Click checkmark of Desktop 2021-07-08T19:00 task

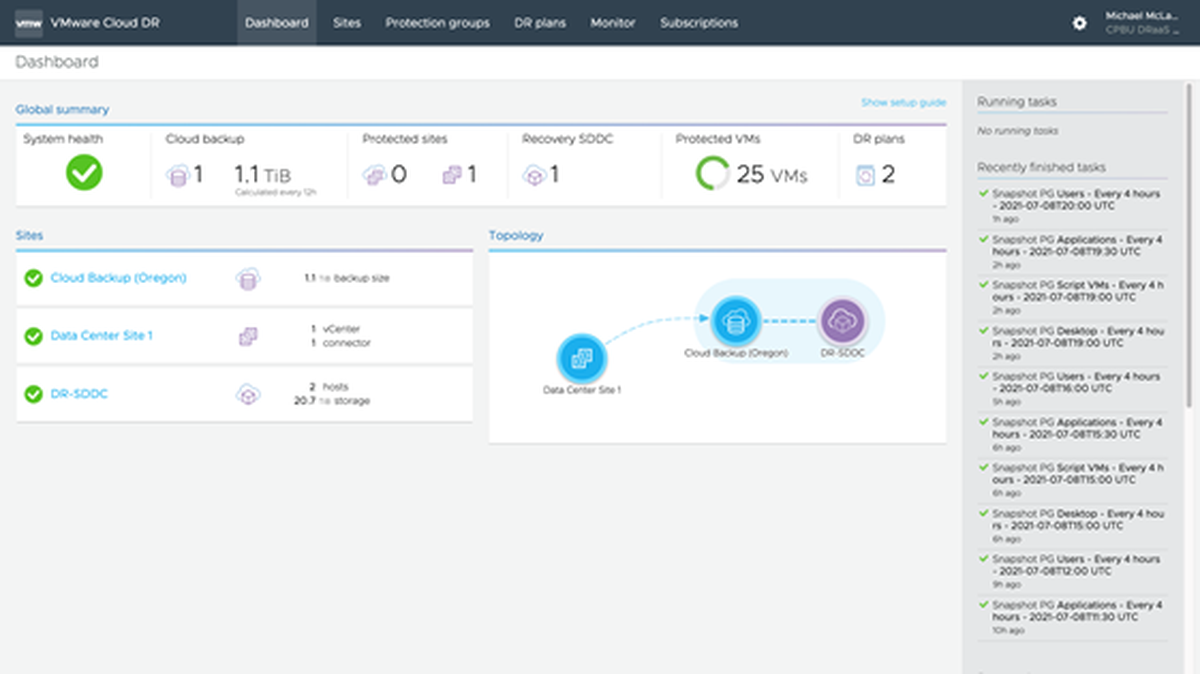[983, 331]
